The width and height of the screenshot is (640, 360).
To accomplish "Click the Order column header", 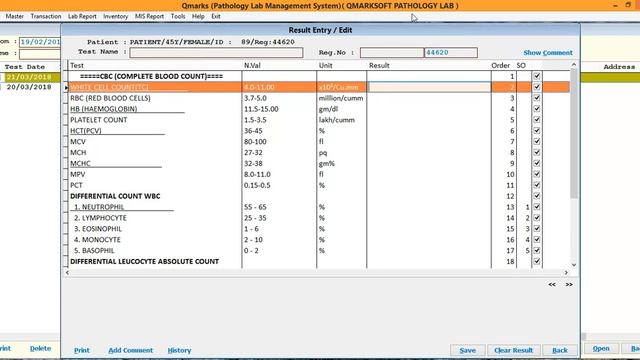I will coord(500,65).
